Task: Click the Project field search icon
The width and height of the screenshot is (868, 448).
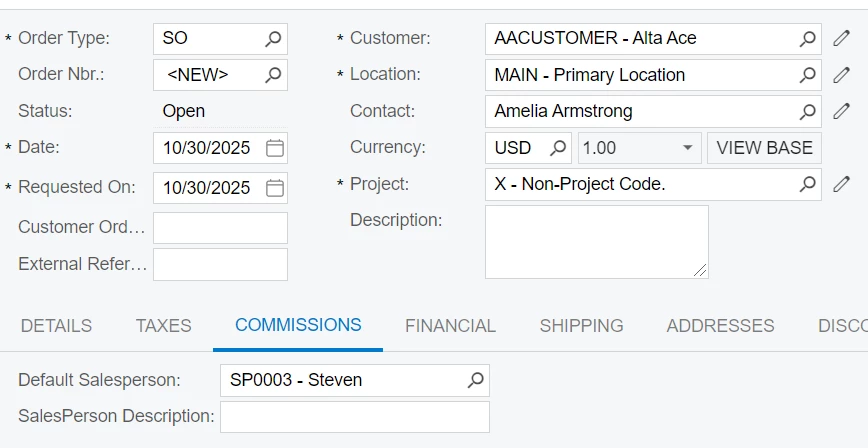Action: coord(807,184)
